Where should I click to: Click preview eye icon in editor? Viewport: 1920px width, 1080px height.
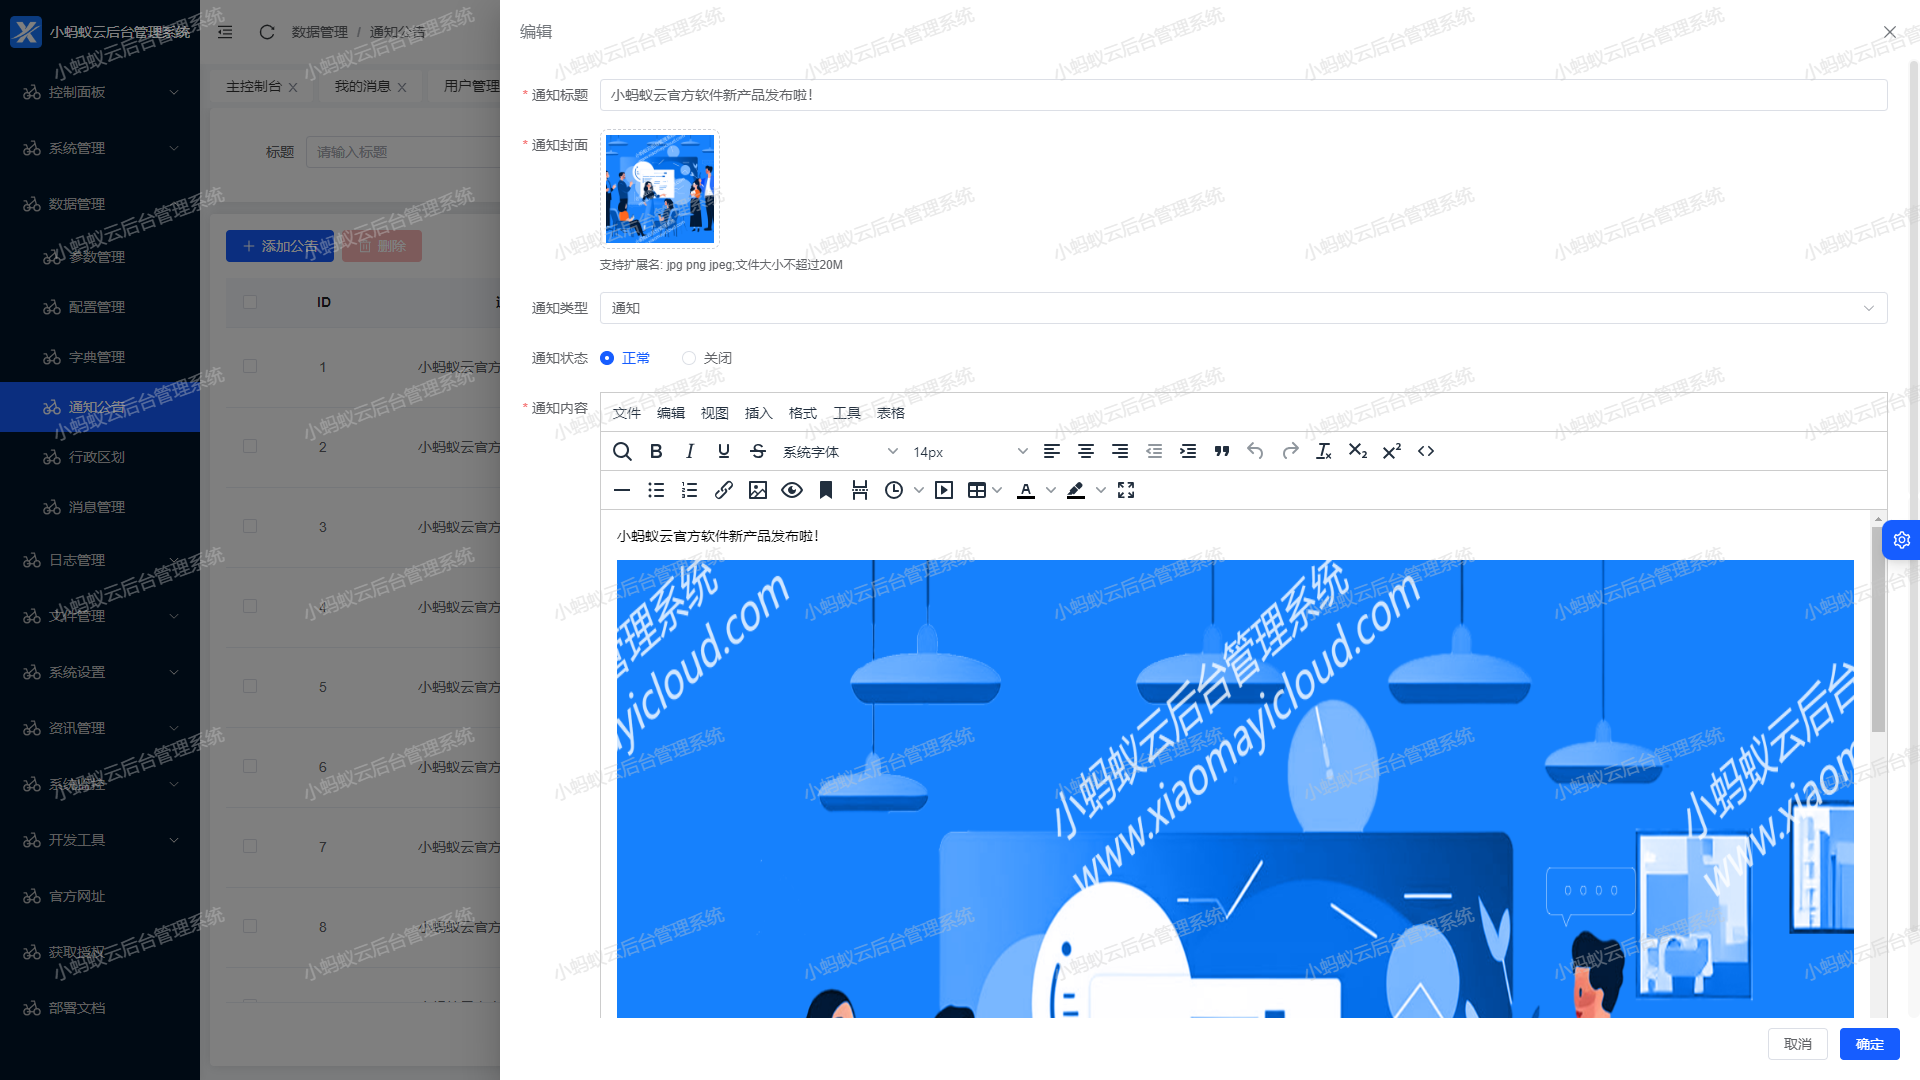point(792,490)
